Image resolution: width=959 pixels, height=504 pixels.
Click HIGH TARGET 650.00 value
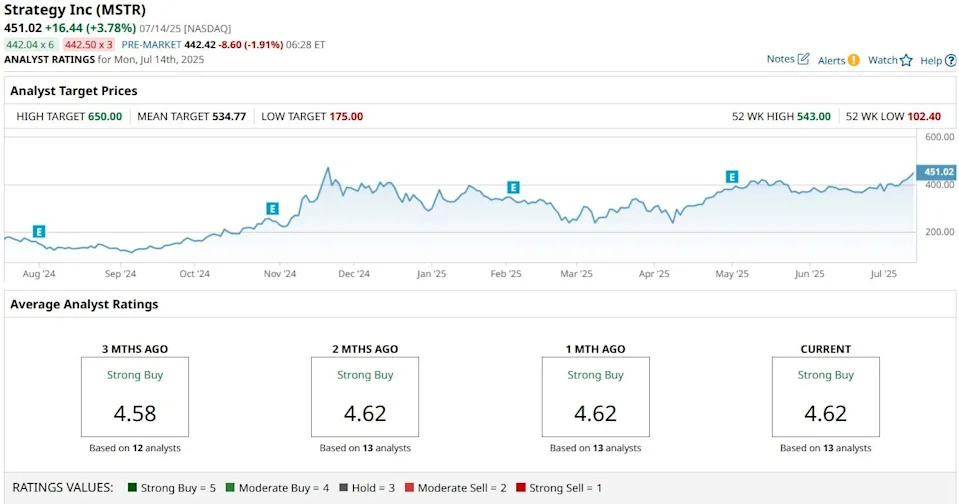click(x=105, y=116)
